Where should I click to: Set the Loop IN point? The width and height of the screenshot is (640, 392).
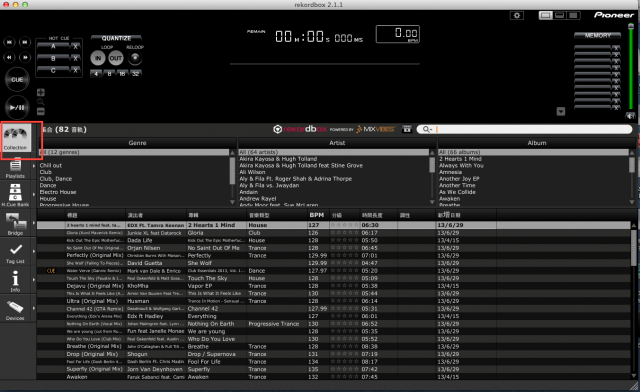(x=98, y=58)
